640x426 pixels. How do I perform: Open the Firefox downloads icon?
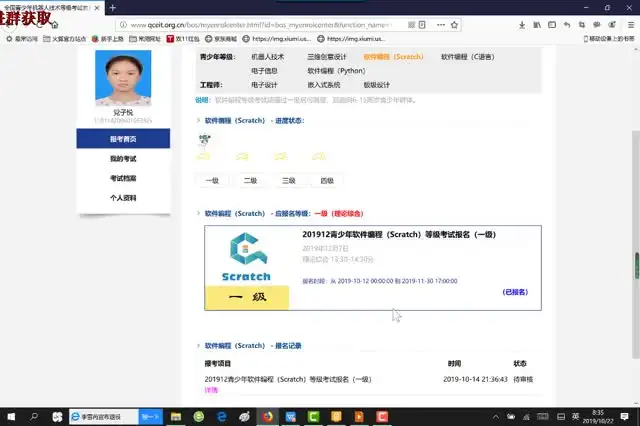[x=522, y=25]
